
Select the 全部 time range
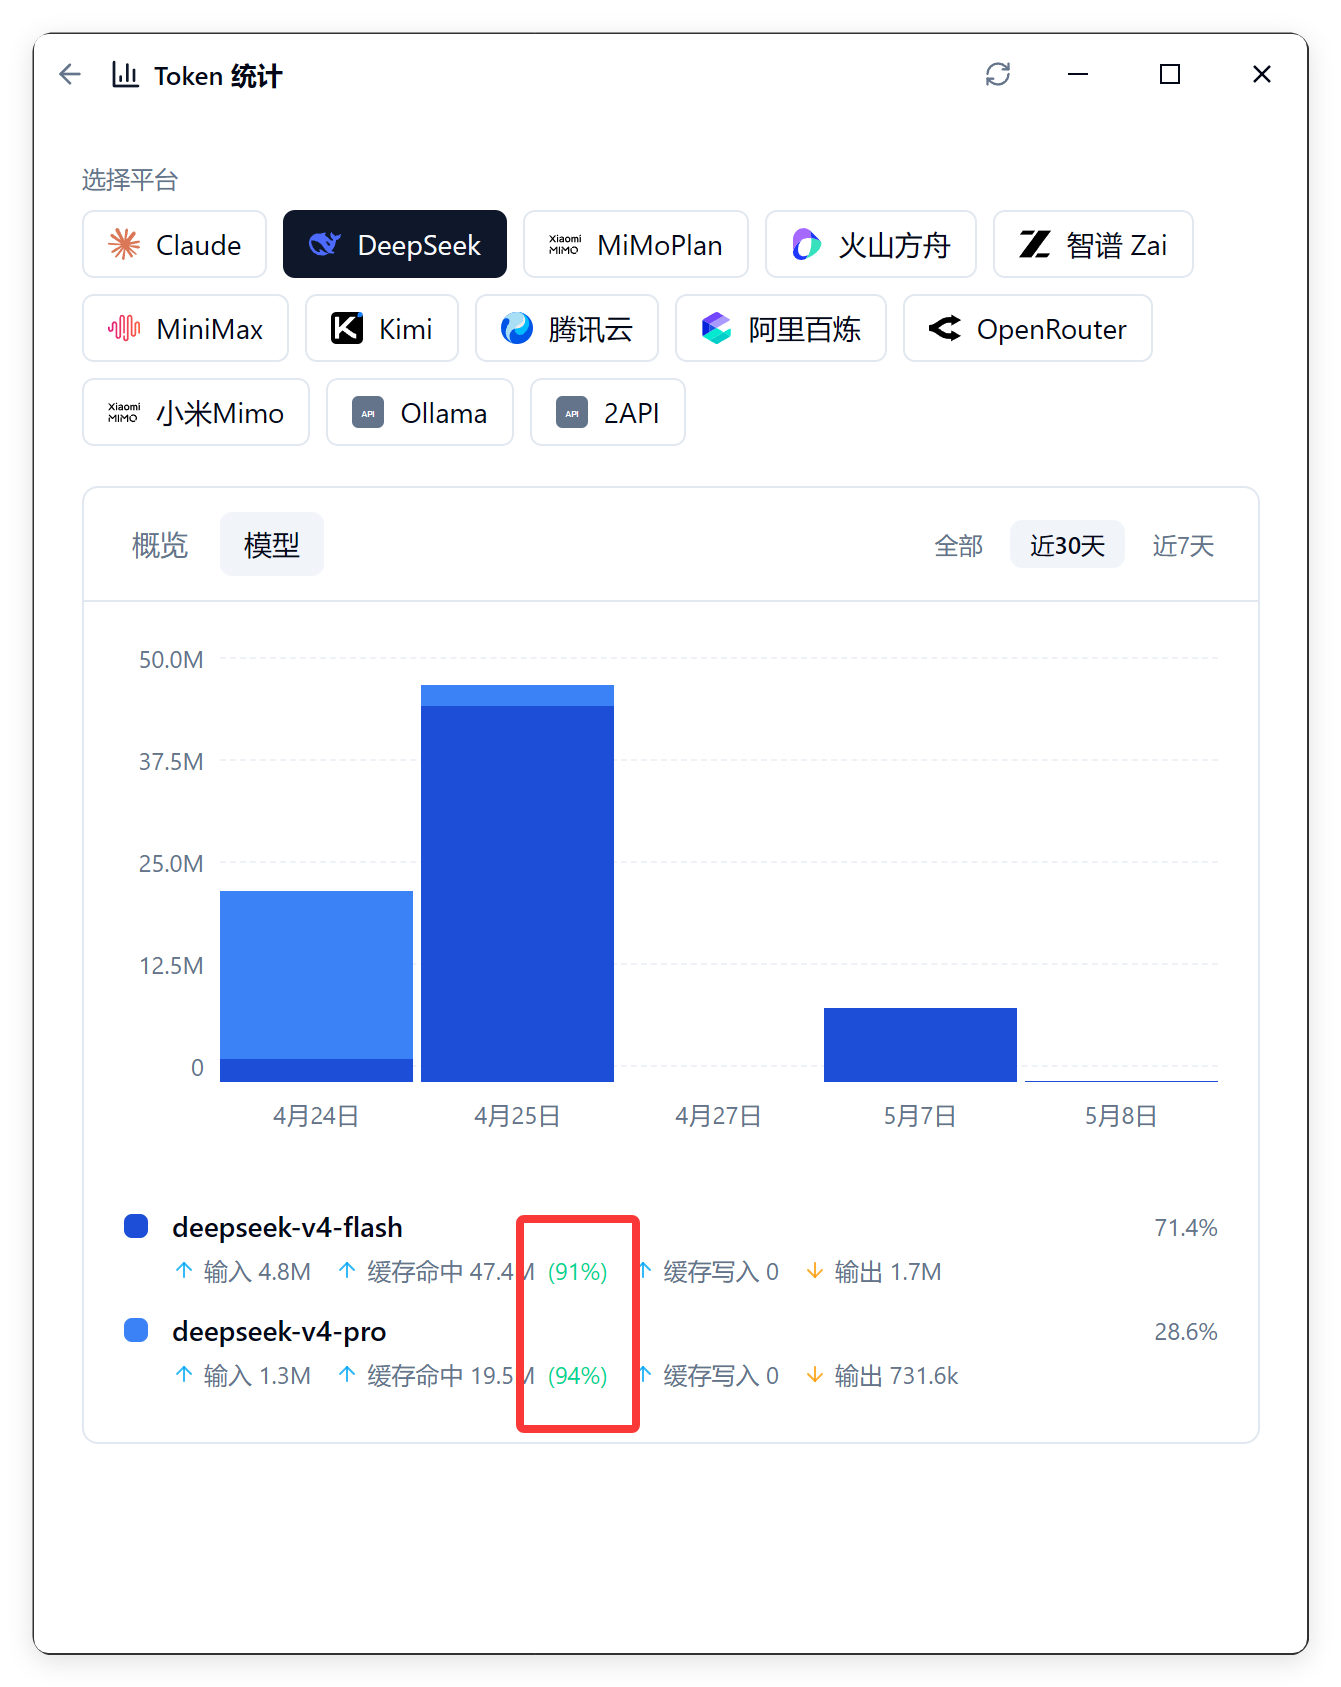click(x=958, y=545)
